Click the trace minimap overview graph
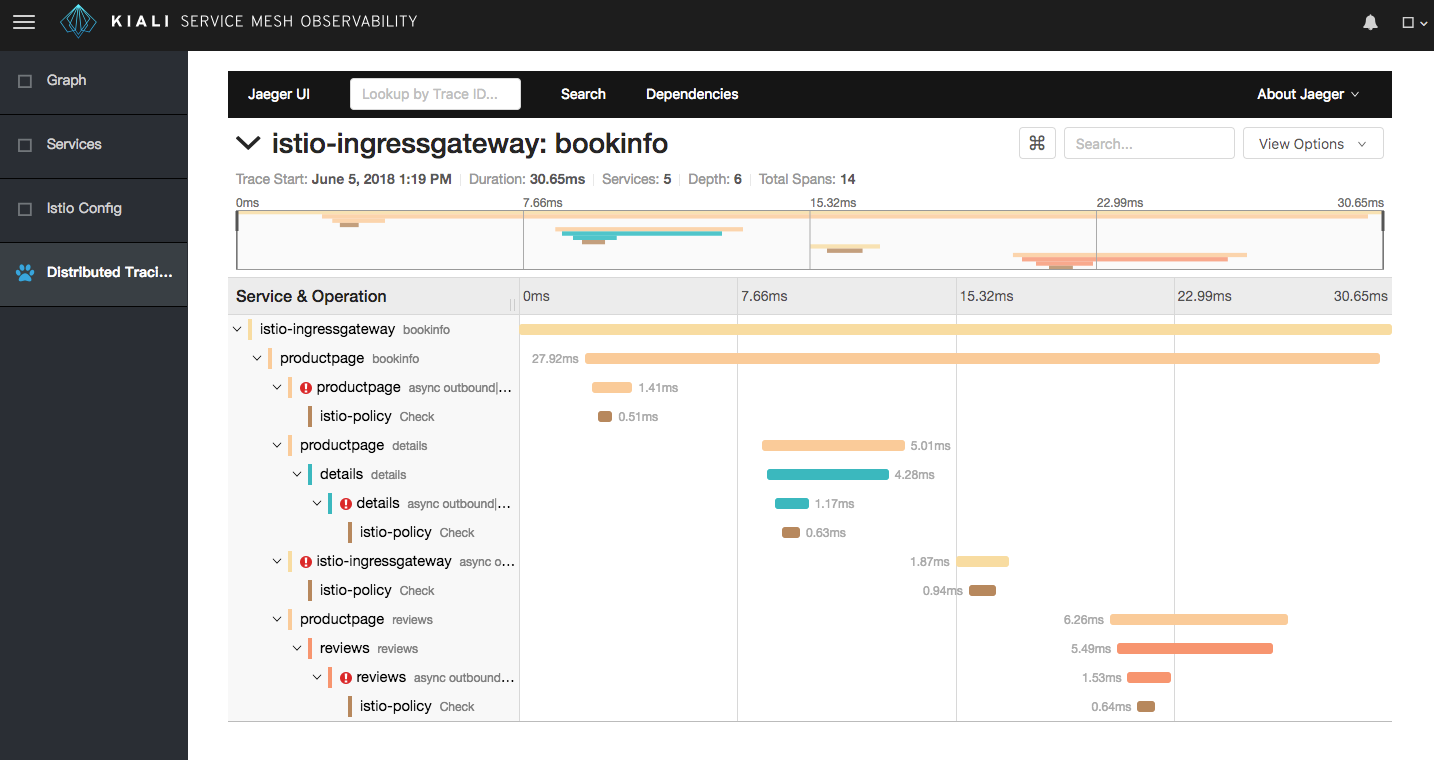1434x760 pixels. pos(810,240)
